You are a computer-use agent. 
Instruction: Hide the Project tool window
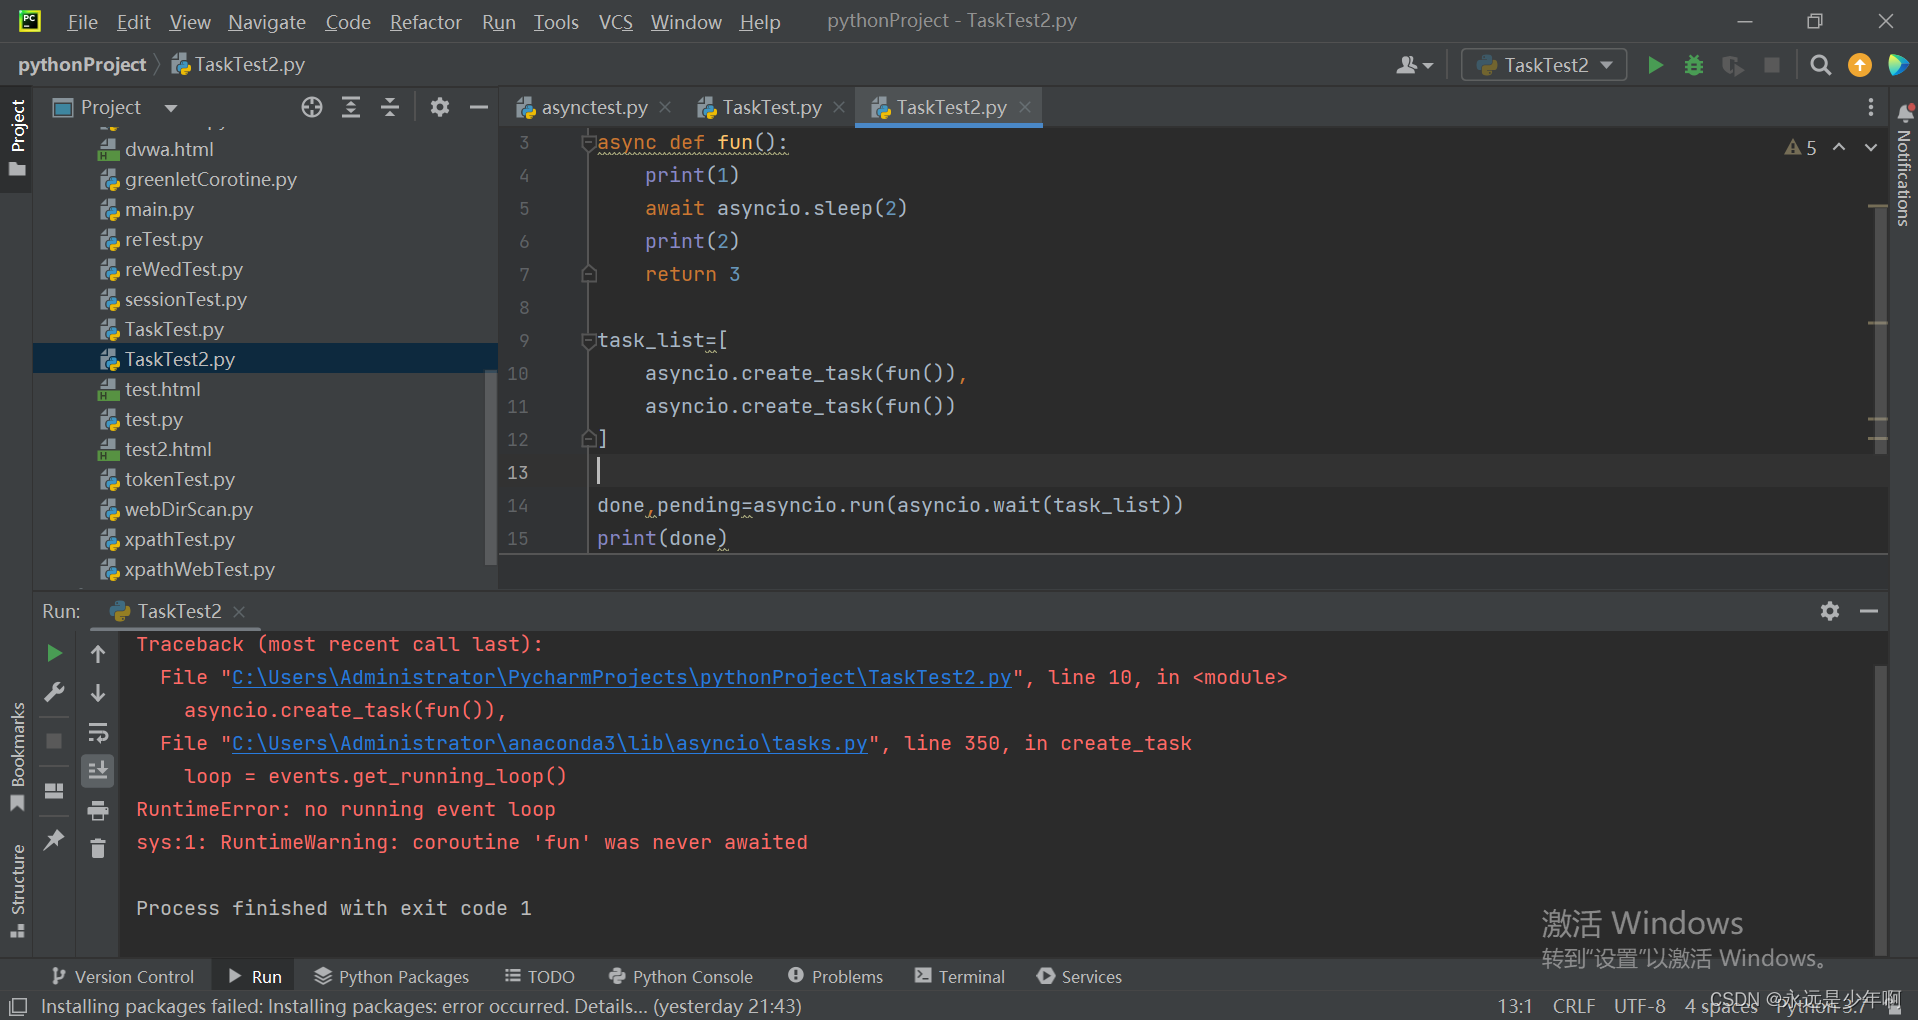pyautogui.click(x=479, y=107)
